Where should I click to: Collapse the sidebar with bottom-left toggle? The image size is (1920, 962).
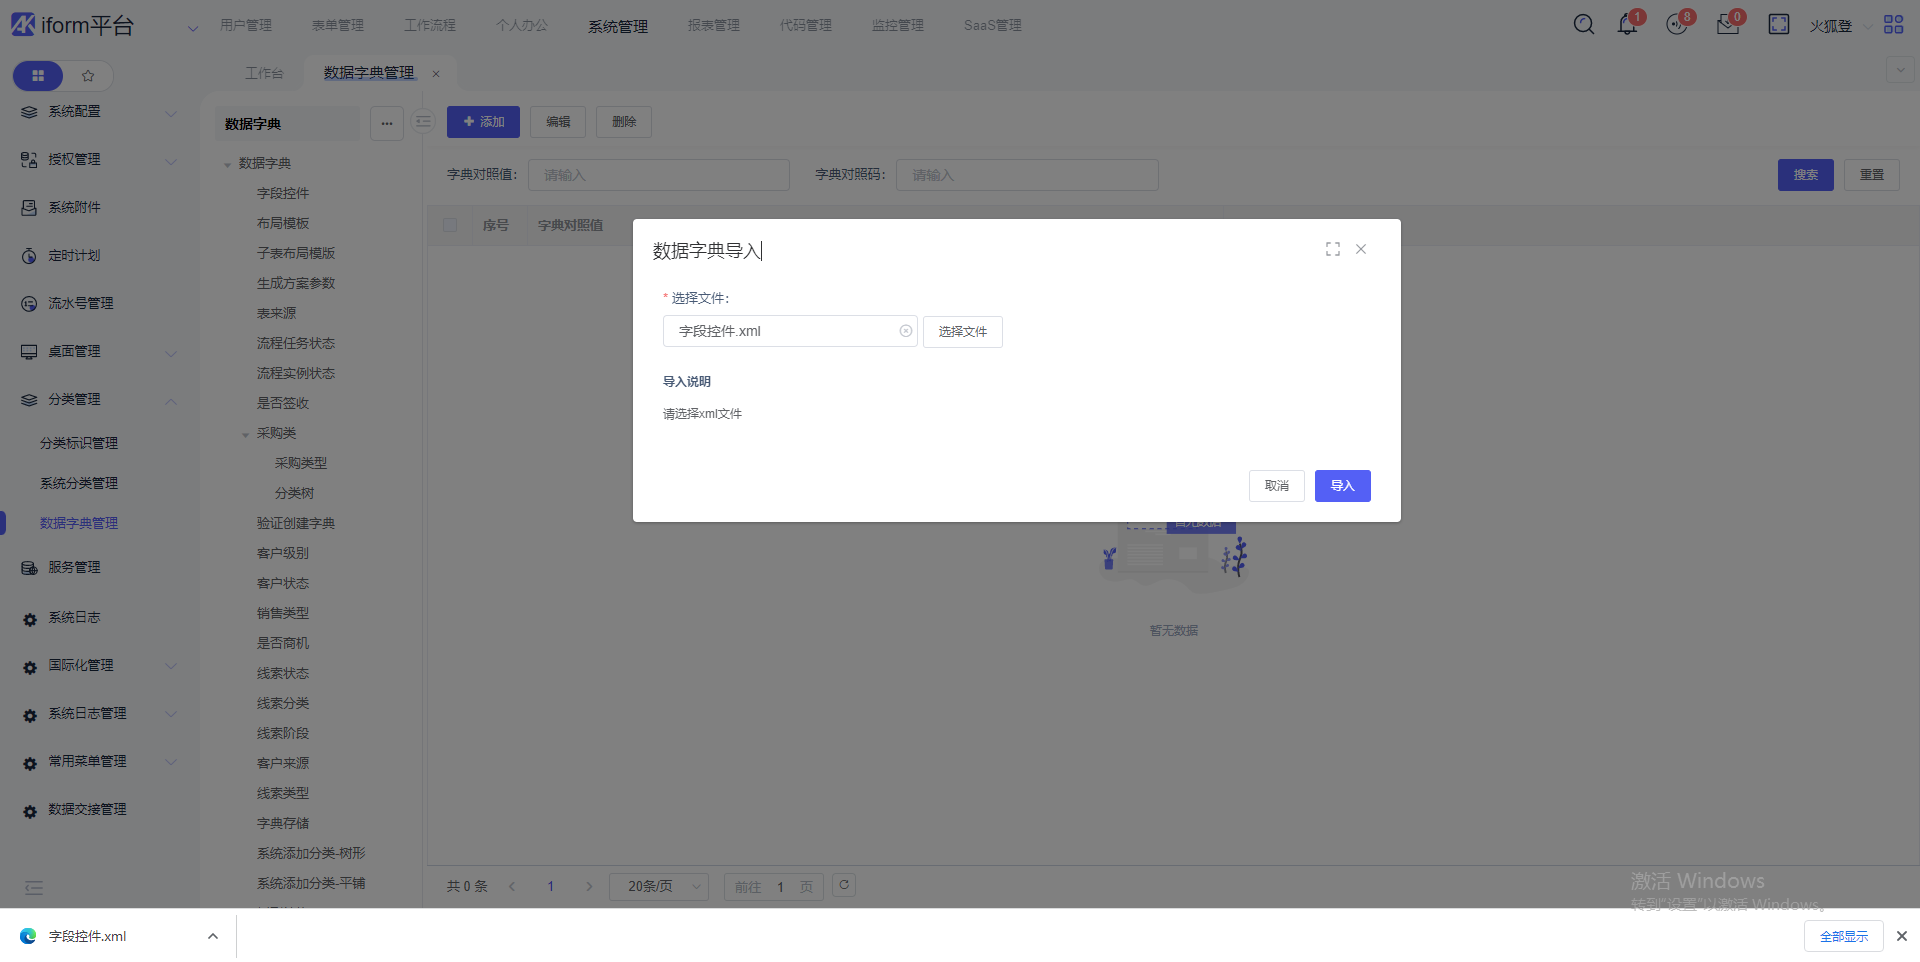click(x=34, y=888)
